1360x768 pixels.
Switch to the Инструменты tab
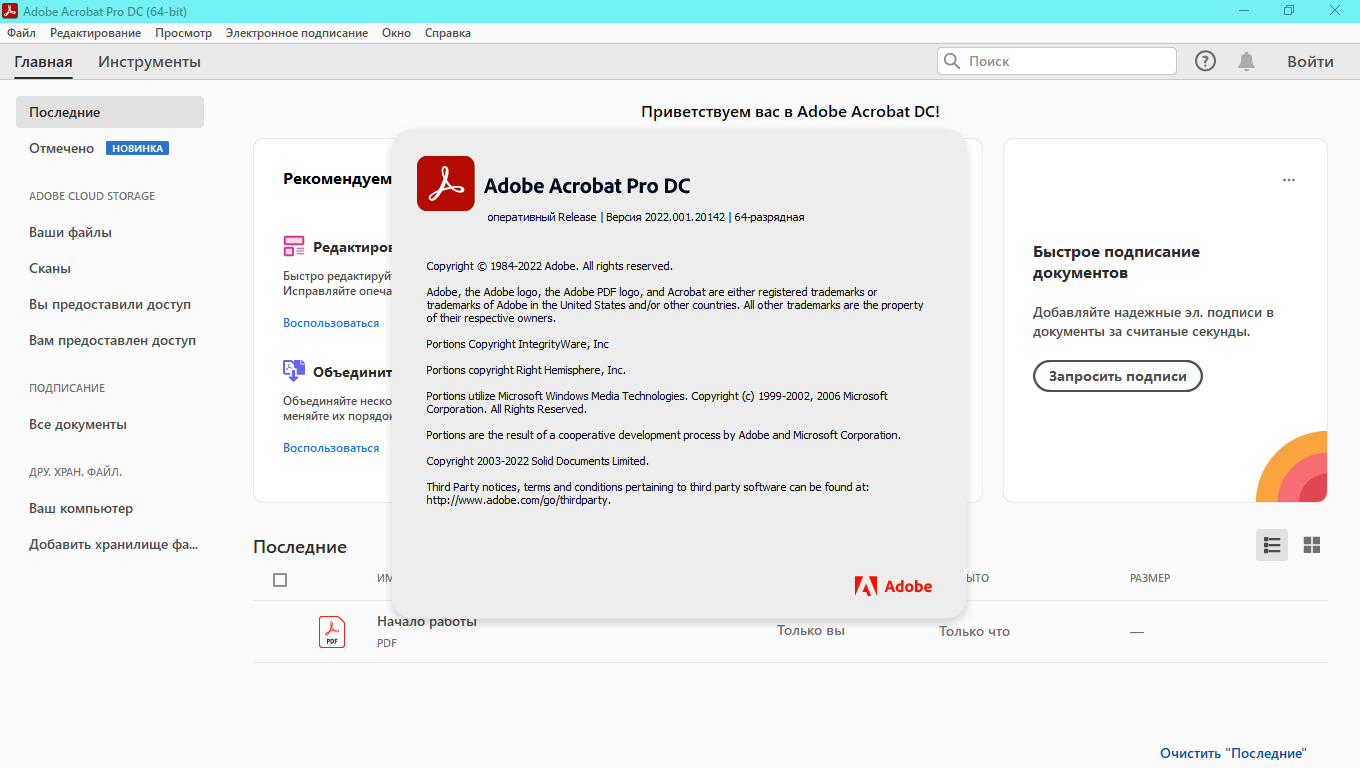pyautogui.click(x=149, y=62)
